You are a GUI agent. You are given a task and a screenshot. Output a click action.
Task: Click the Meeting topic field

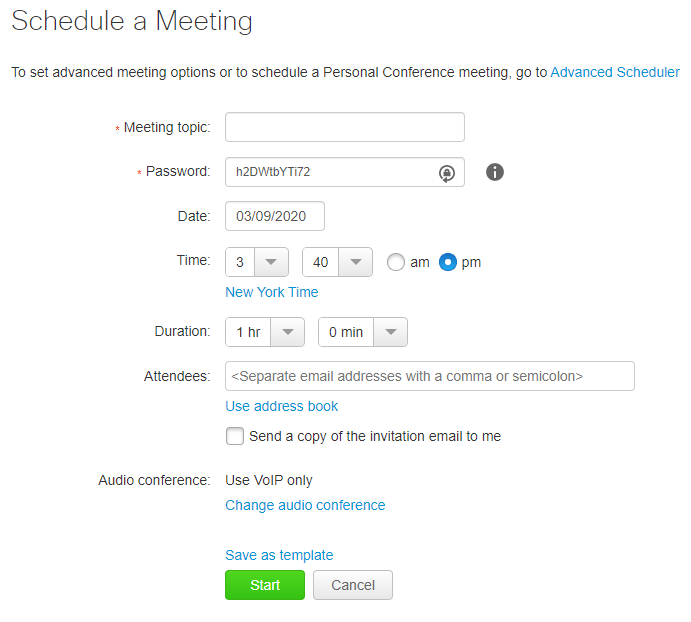[x=345, y=127]
